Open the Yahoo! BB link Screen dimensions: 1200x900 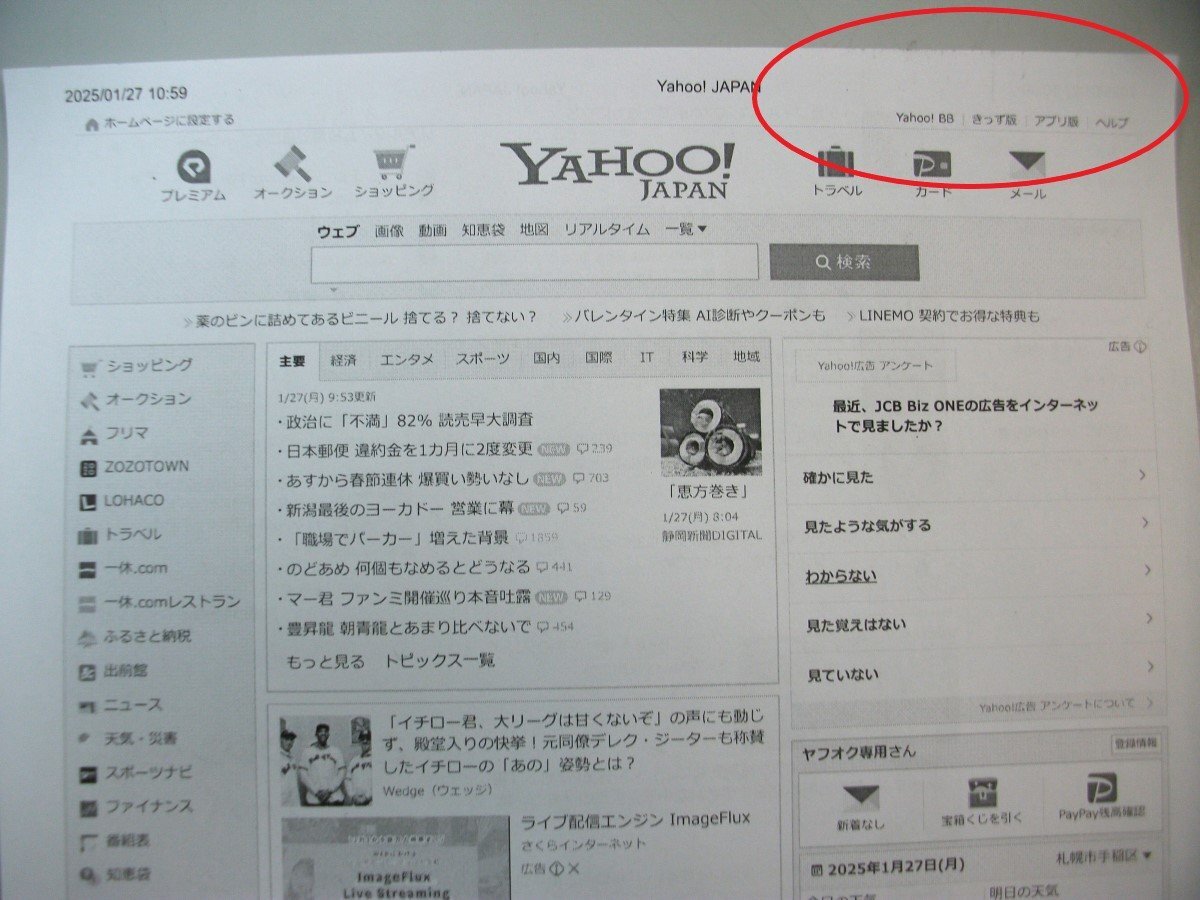pyautogui.click(x=924, y=119)
